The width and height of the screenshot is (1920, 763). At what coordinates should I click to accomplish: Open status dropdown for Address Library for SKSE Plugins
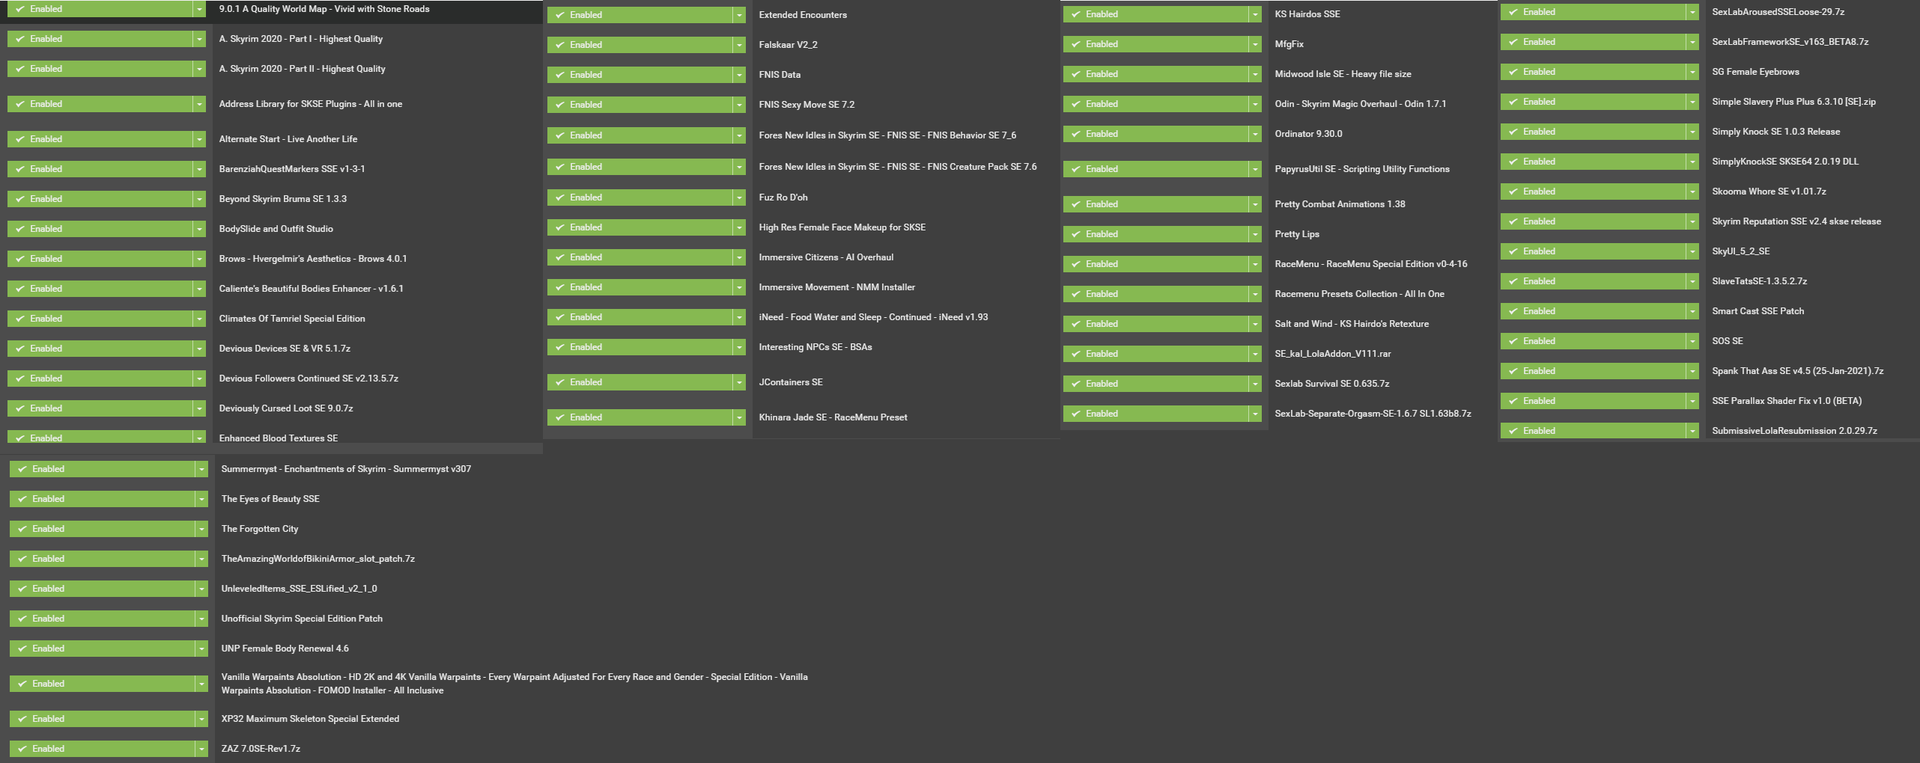pos(200,104)
